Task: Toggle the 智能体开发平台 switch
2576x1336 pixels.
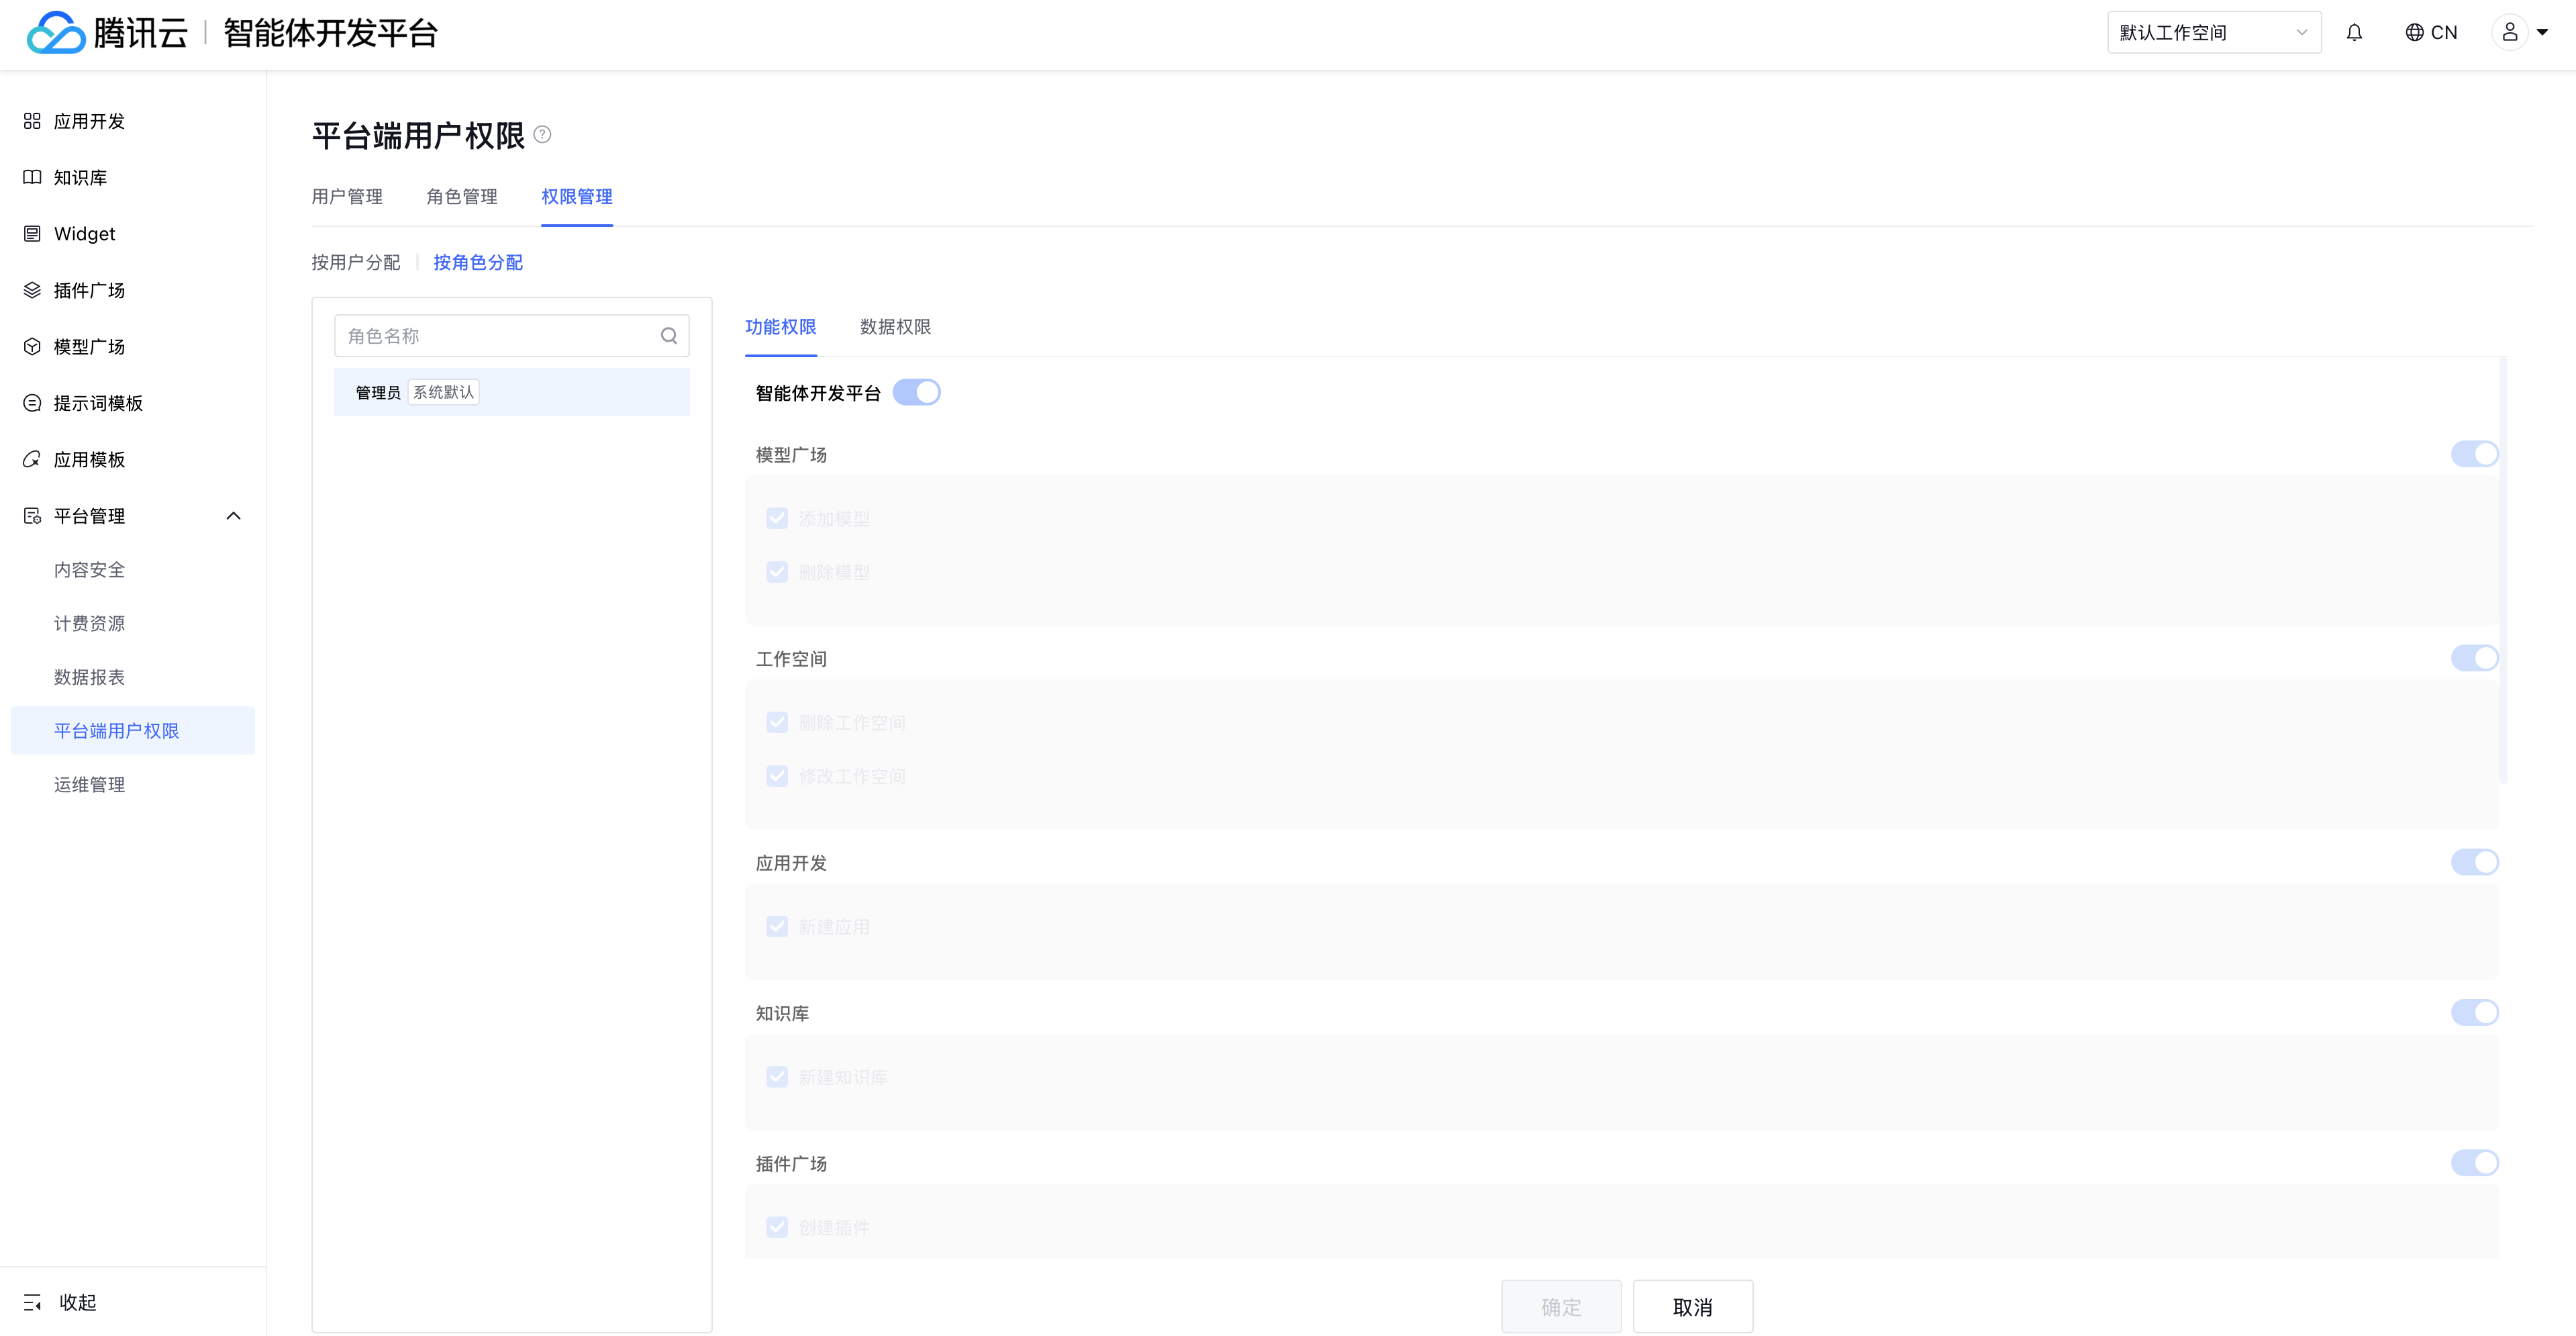Action: click(x=916, y=392)
